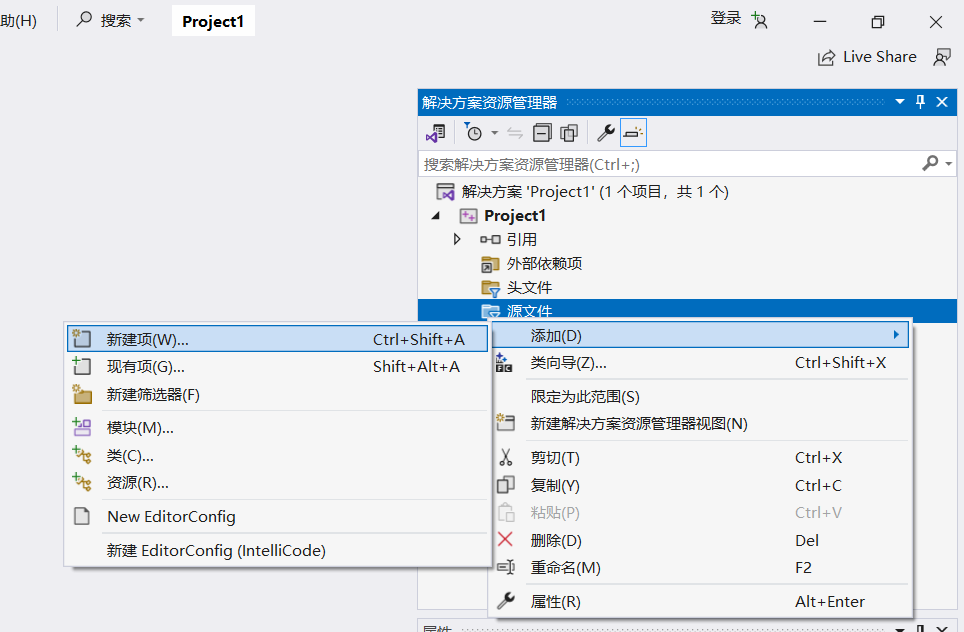Choose Copy (复制) from the context menu
Viewport: 964px width, 632px height.
[x=700, y=485]
